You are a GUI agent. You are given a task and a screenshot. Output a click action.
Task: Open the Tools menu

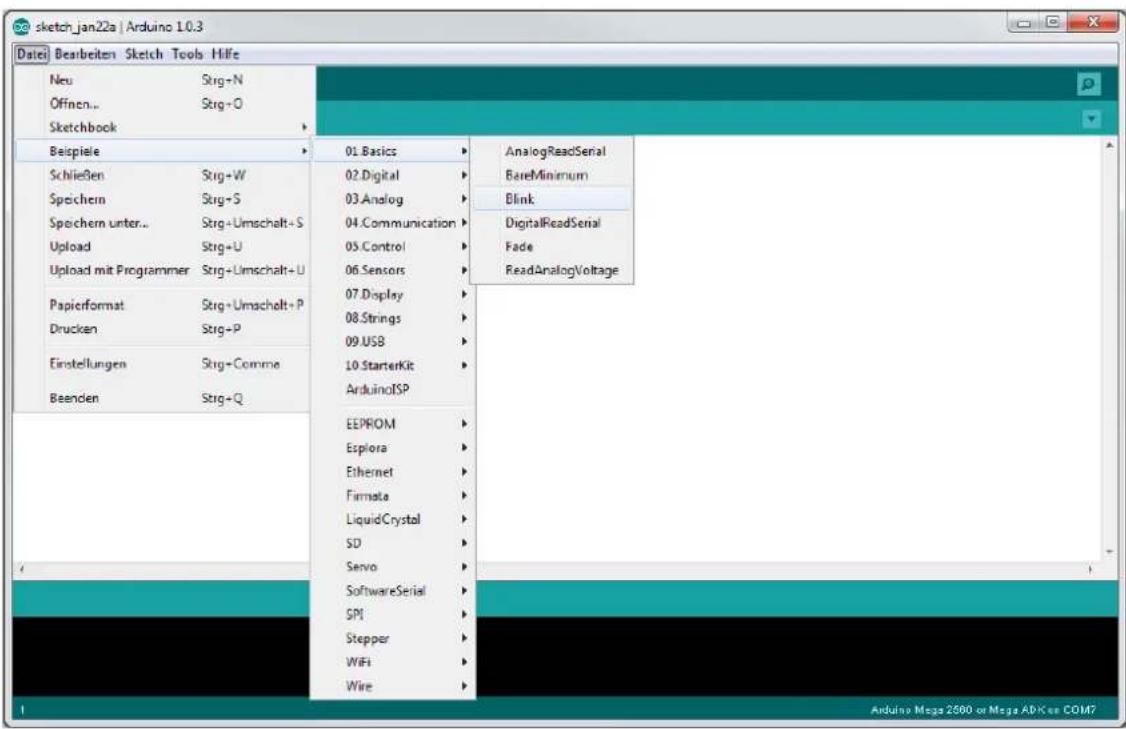[187, 54]
